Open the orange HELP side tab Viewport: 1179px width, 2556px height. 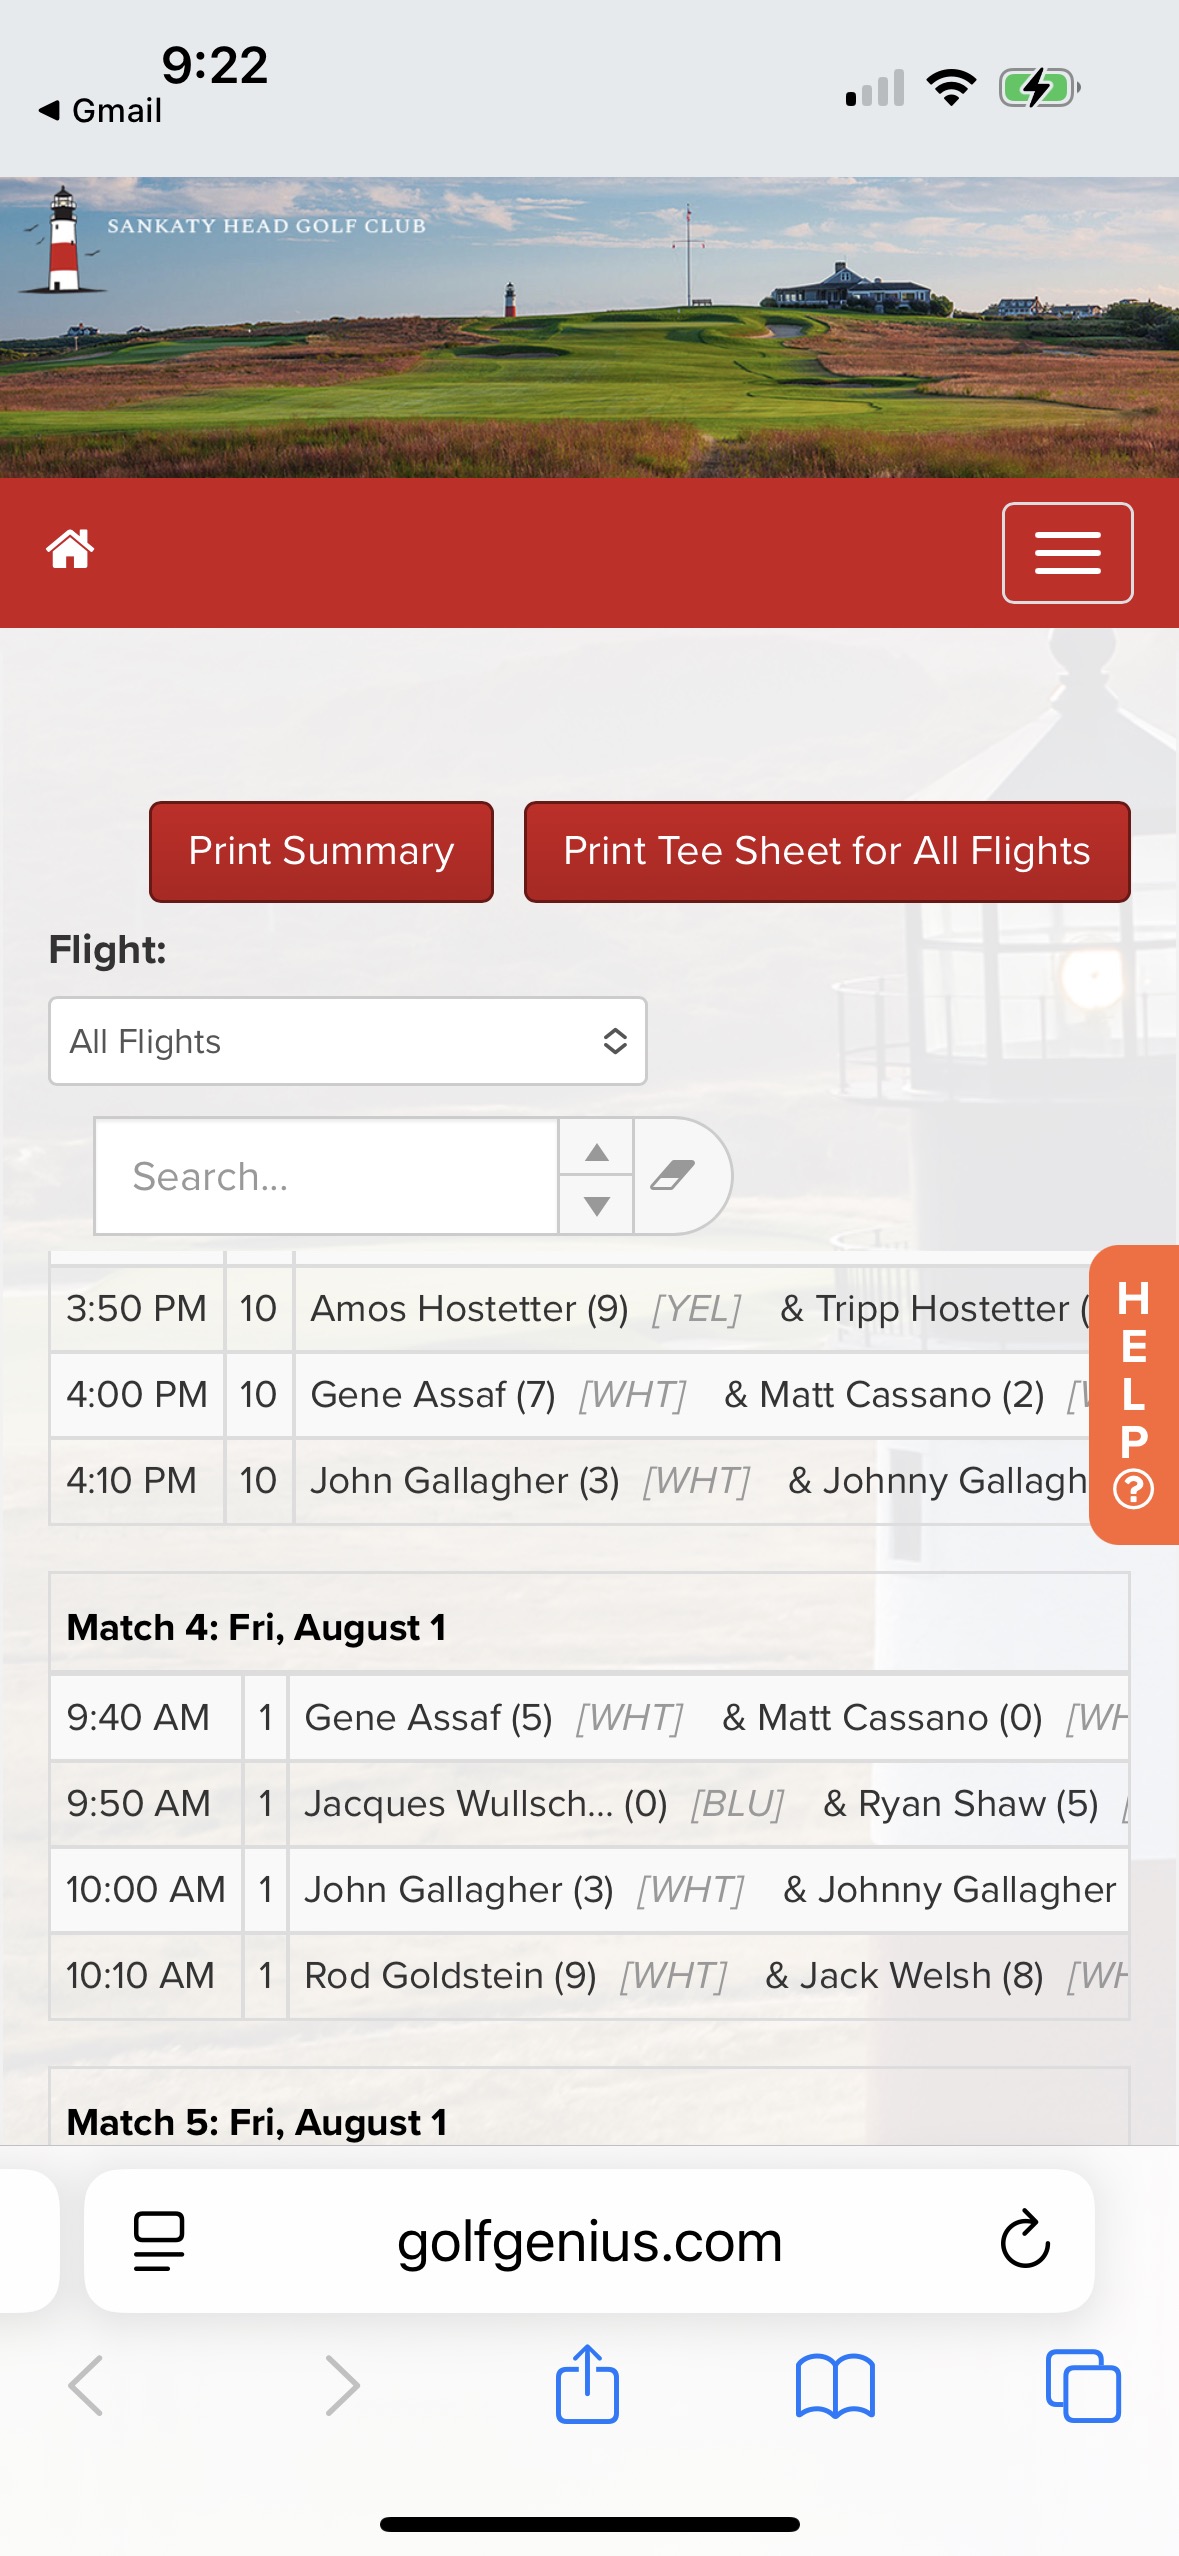(x=1134, y=1394)
